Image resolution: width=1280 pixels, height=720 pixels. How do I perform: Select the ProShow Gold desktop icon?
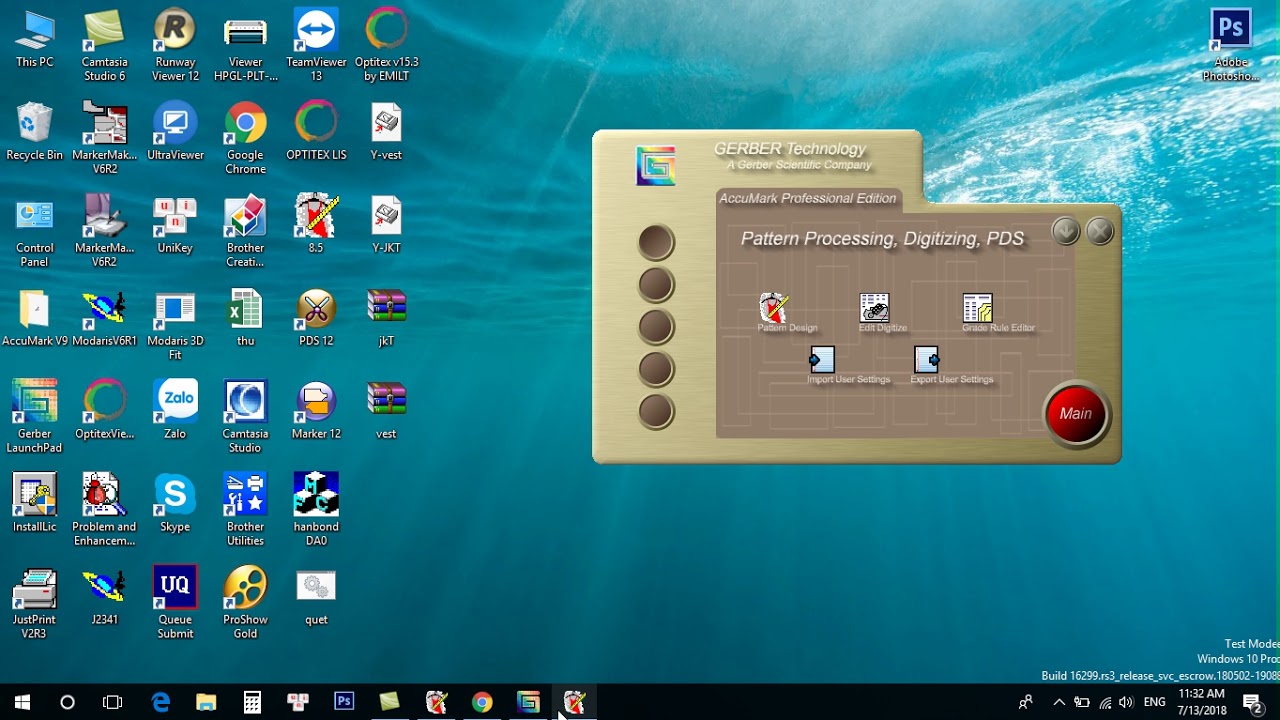tap(245, 602)
